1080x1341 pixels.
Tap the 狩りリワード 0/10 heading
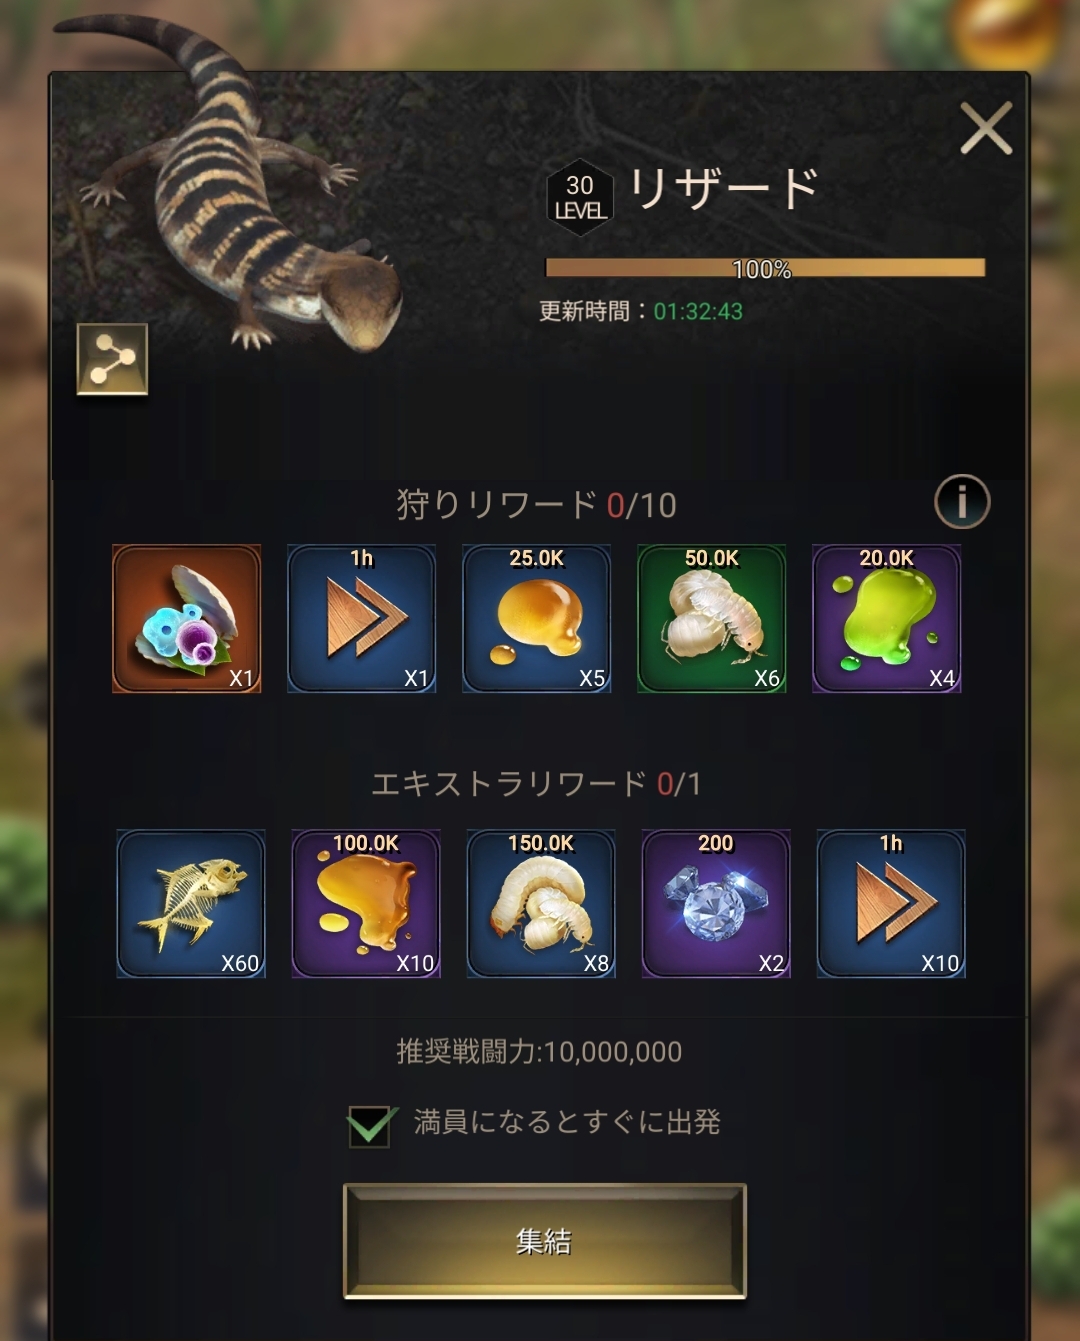pos(537,505)
